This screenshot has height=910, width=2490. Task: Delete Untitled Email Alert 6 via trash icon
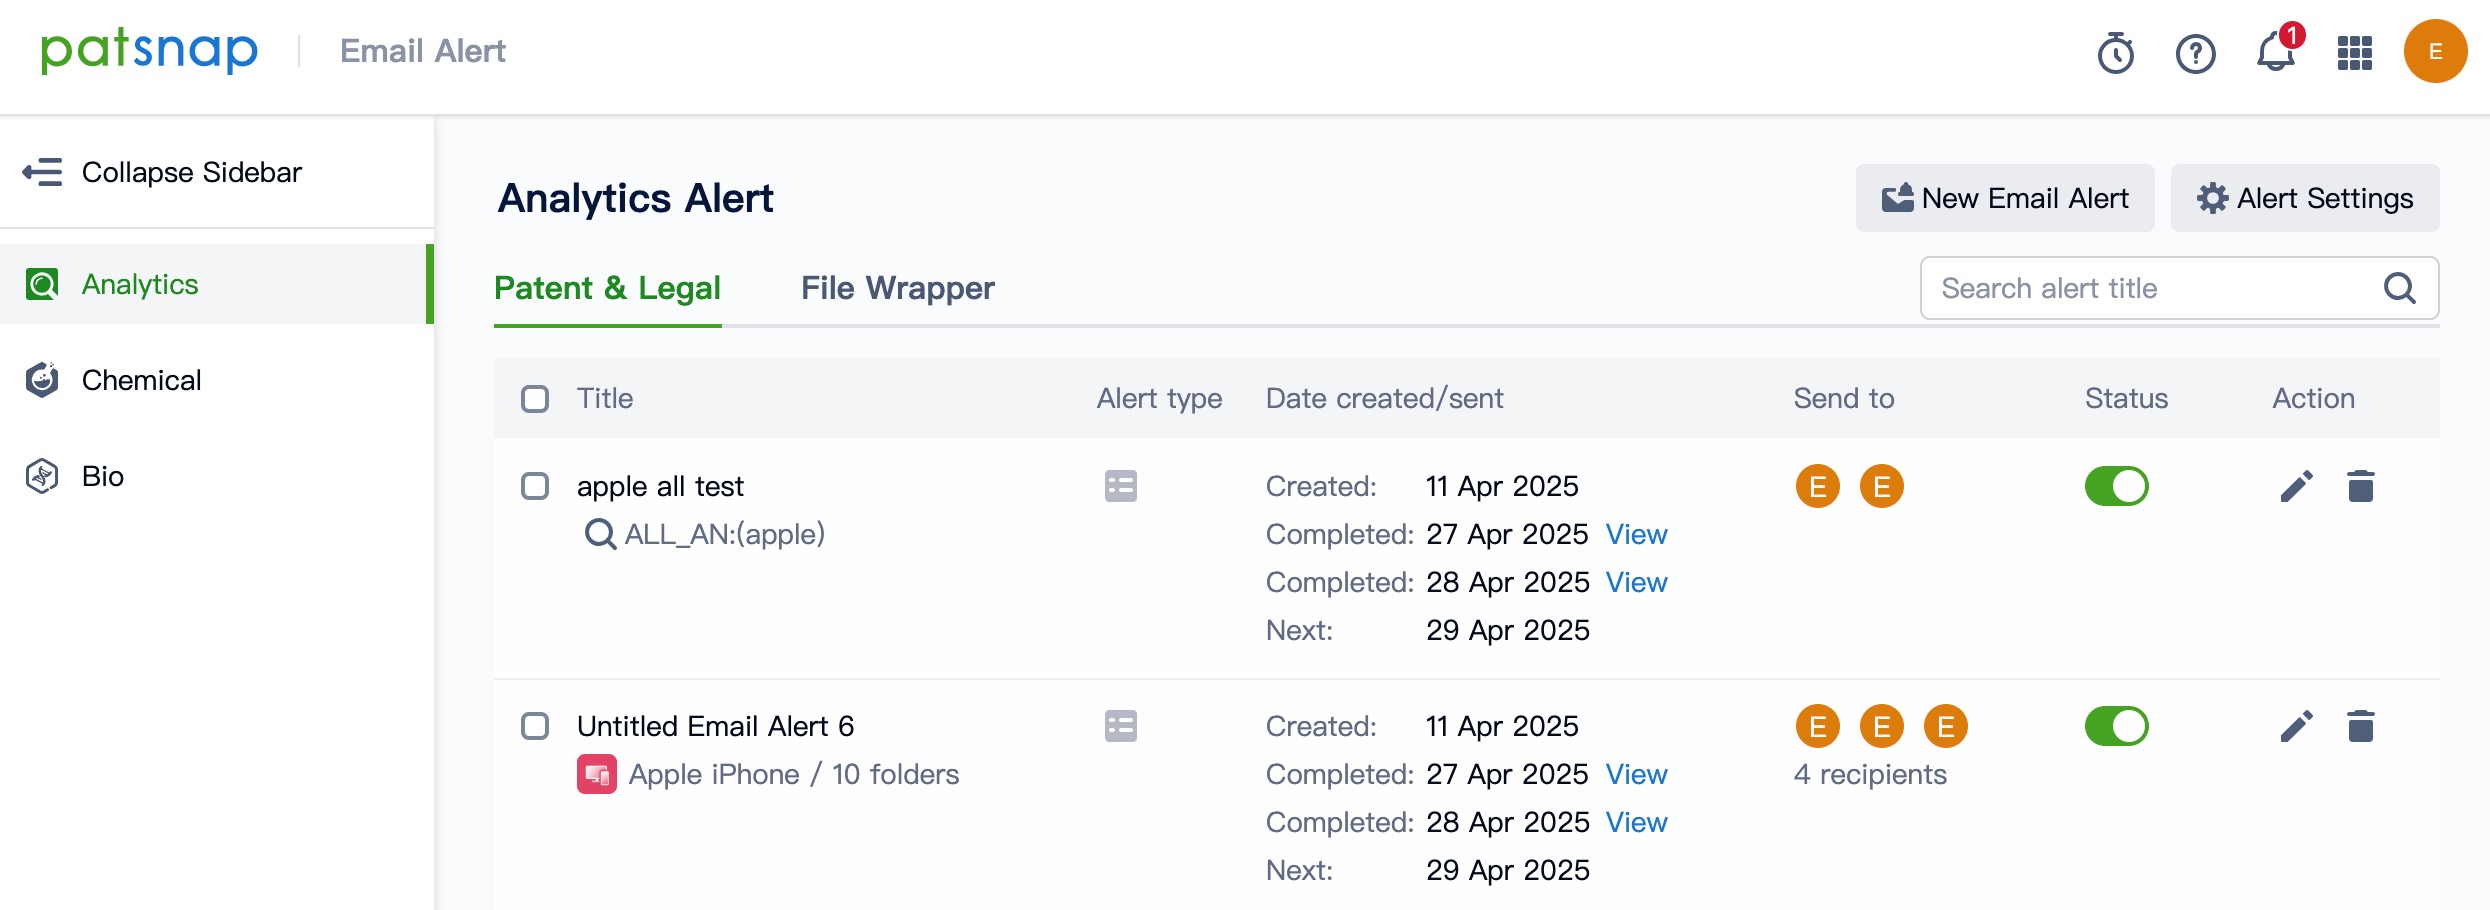click(2361, 727)
